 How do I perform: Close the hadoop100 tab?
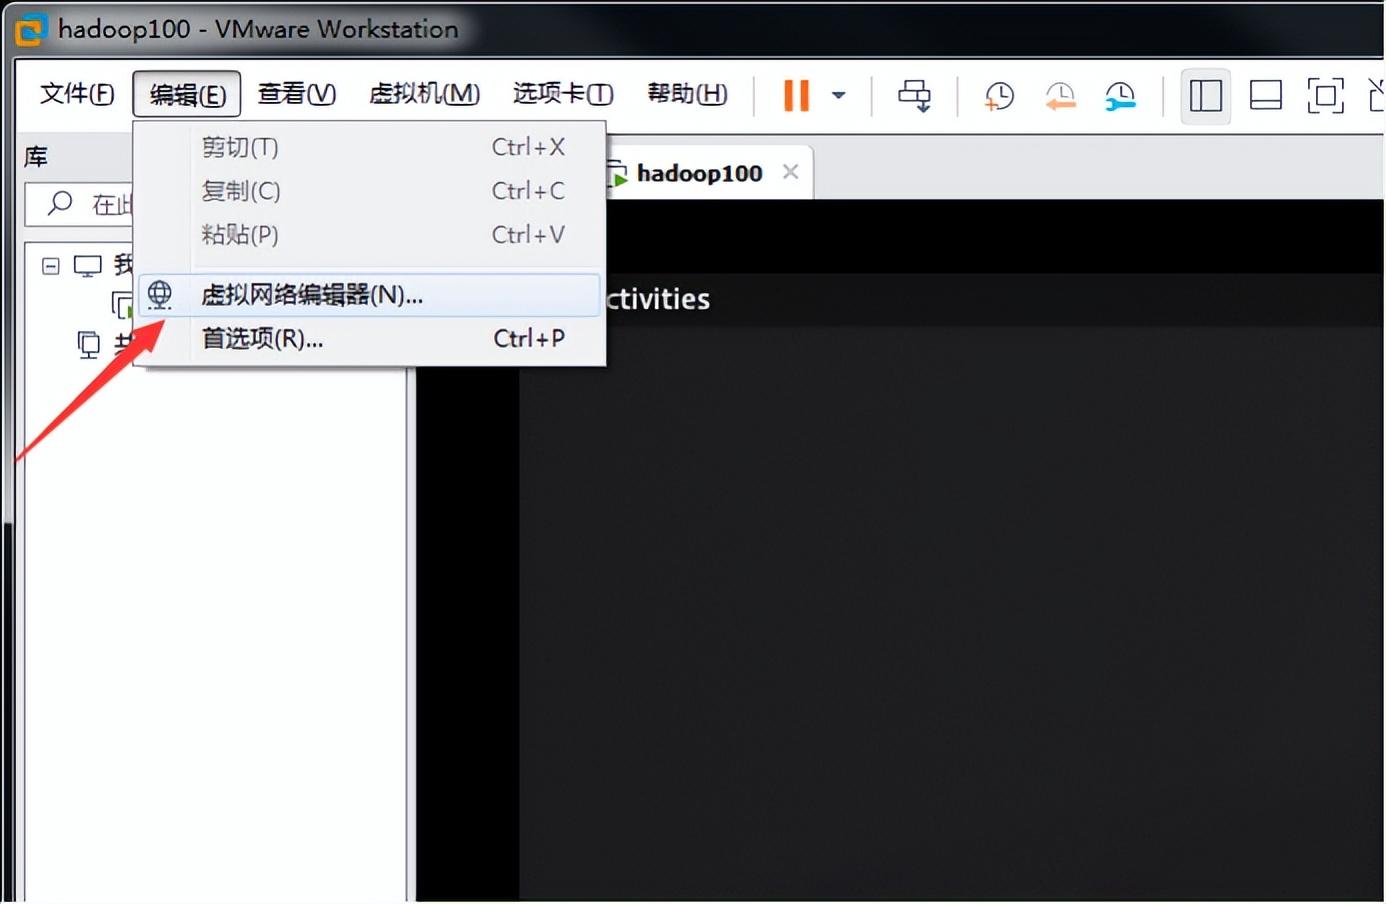tap(790, 172)
